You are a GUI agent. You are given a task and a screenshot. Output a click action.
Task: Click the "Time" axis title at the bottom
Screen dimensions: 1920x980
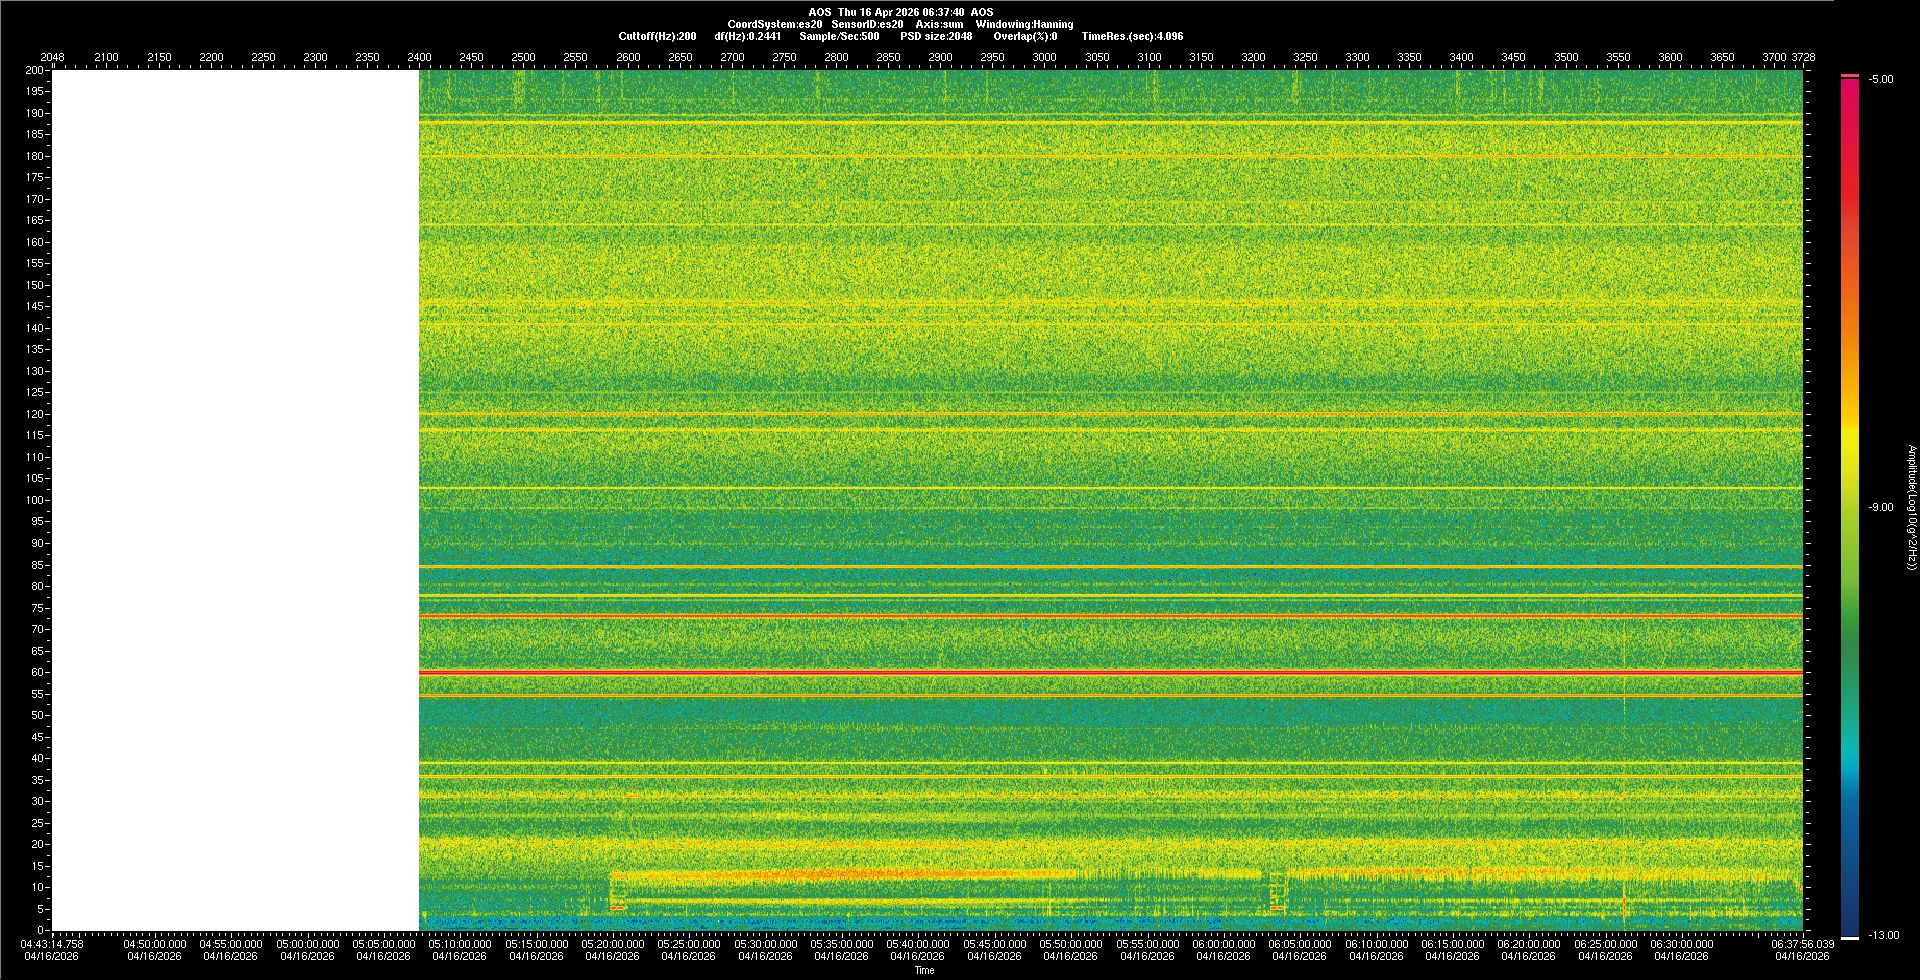(924, 970)
